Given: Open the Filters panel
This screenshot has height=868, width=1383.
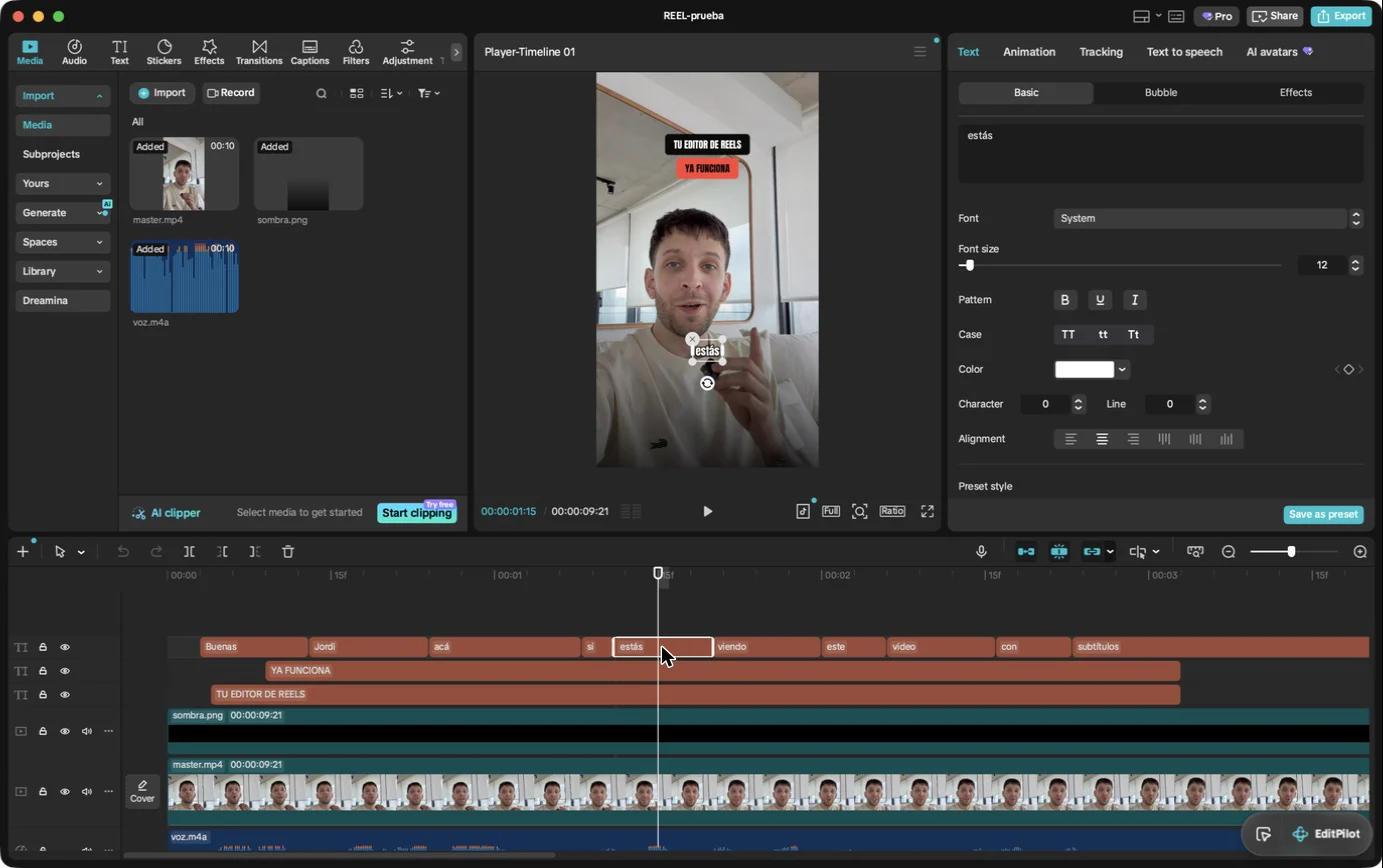Looking at the screenshot, I should (356, 52).
